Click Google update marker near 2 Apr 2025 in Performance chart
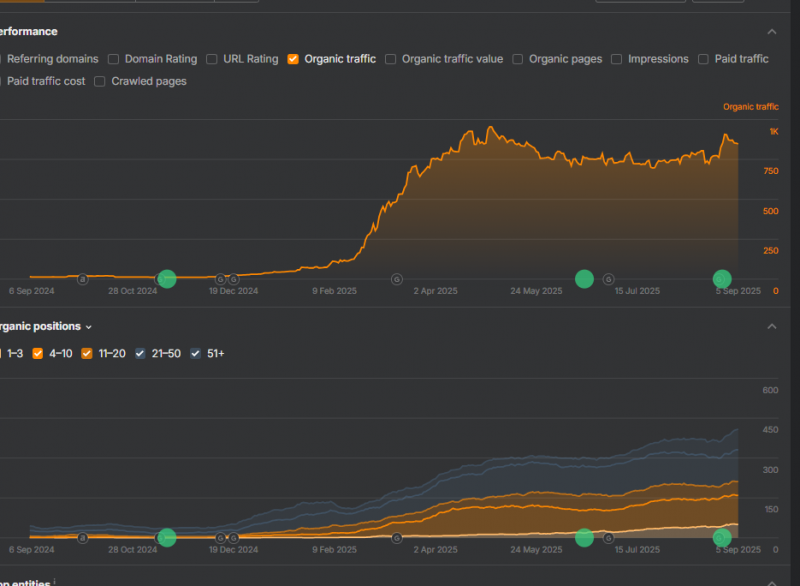This screenshot has width=800, height=586. (x=396, y=279)
